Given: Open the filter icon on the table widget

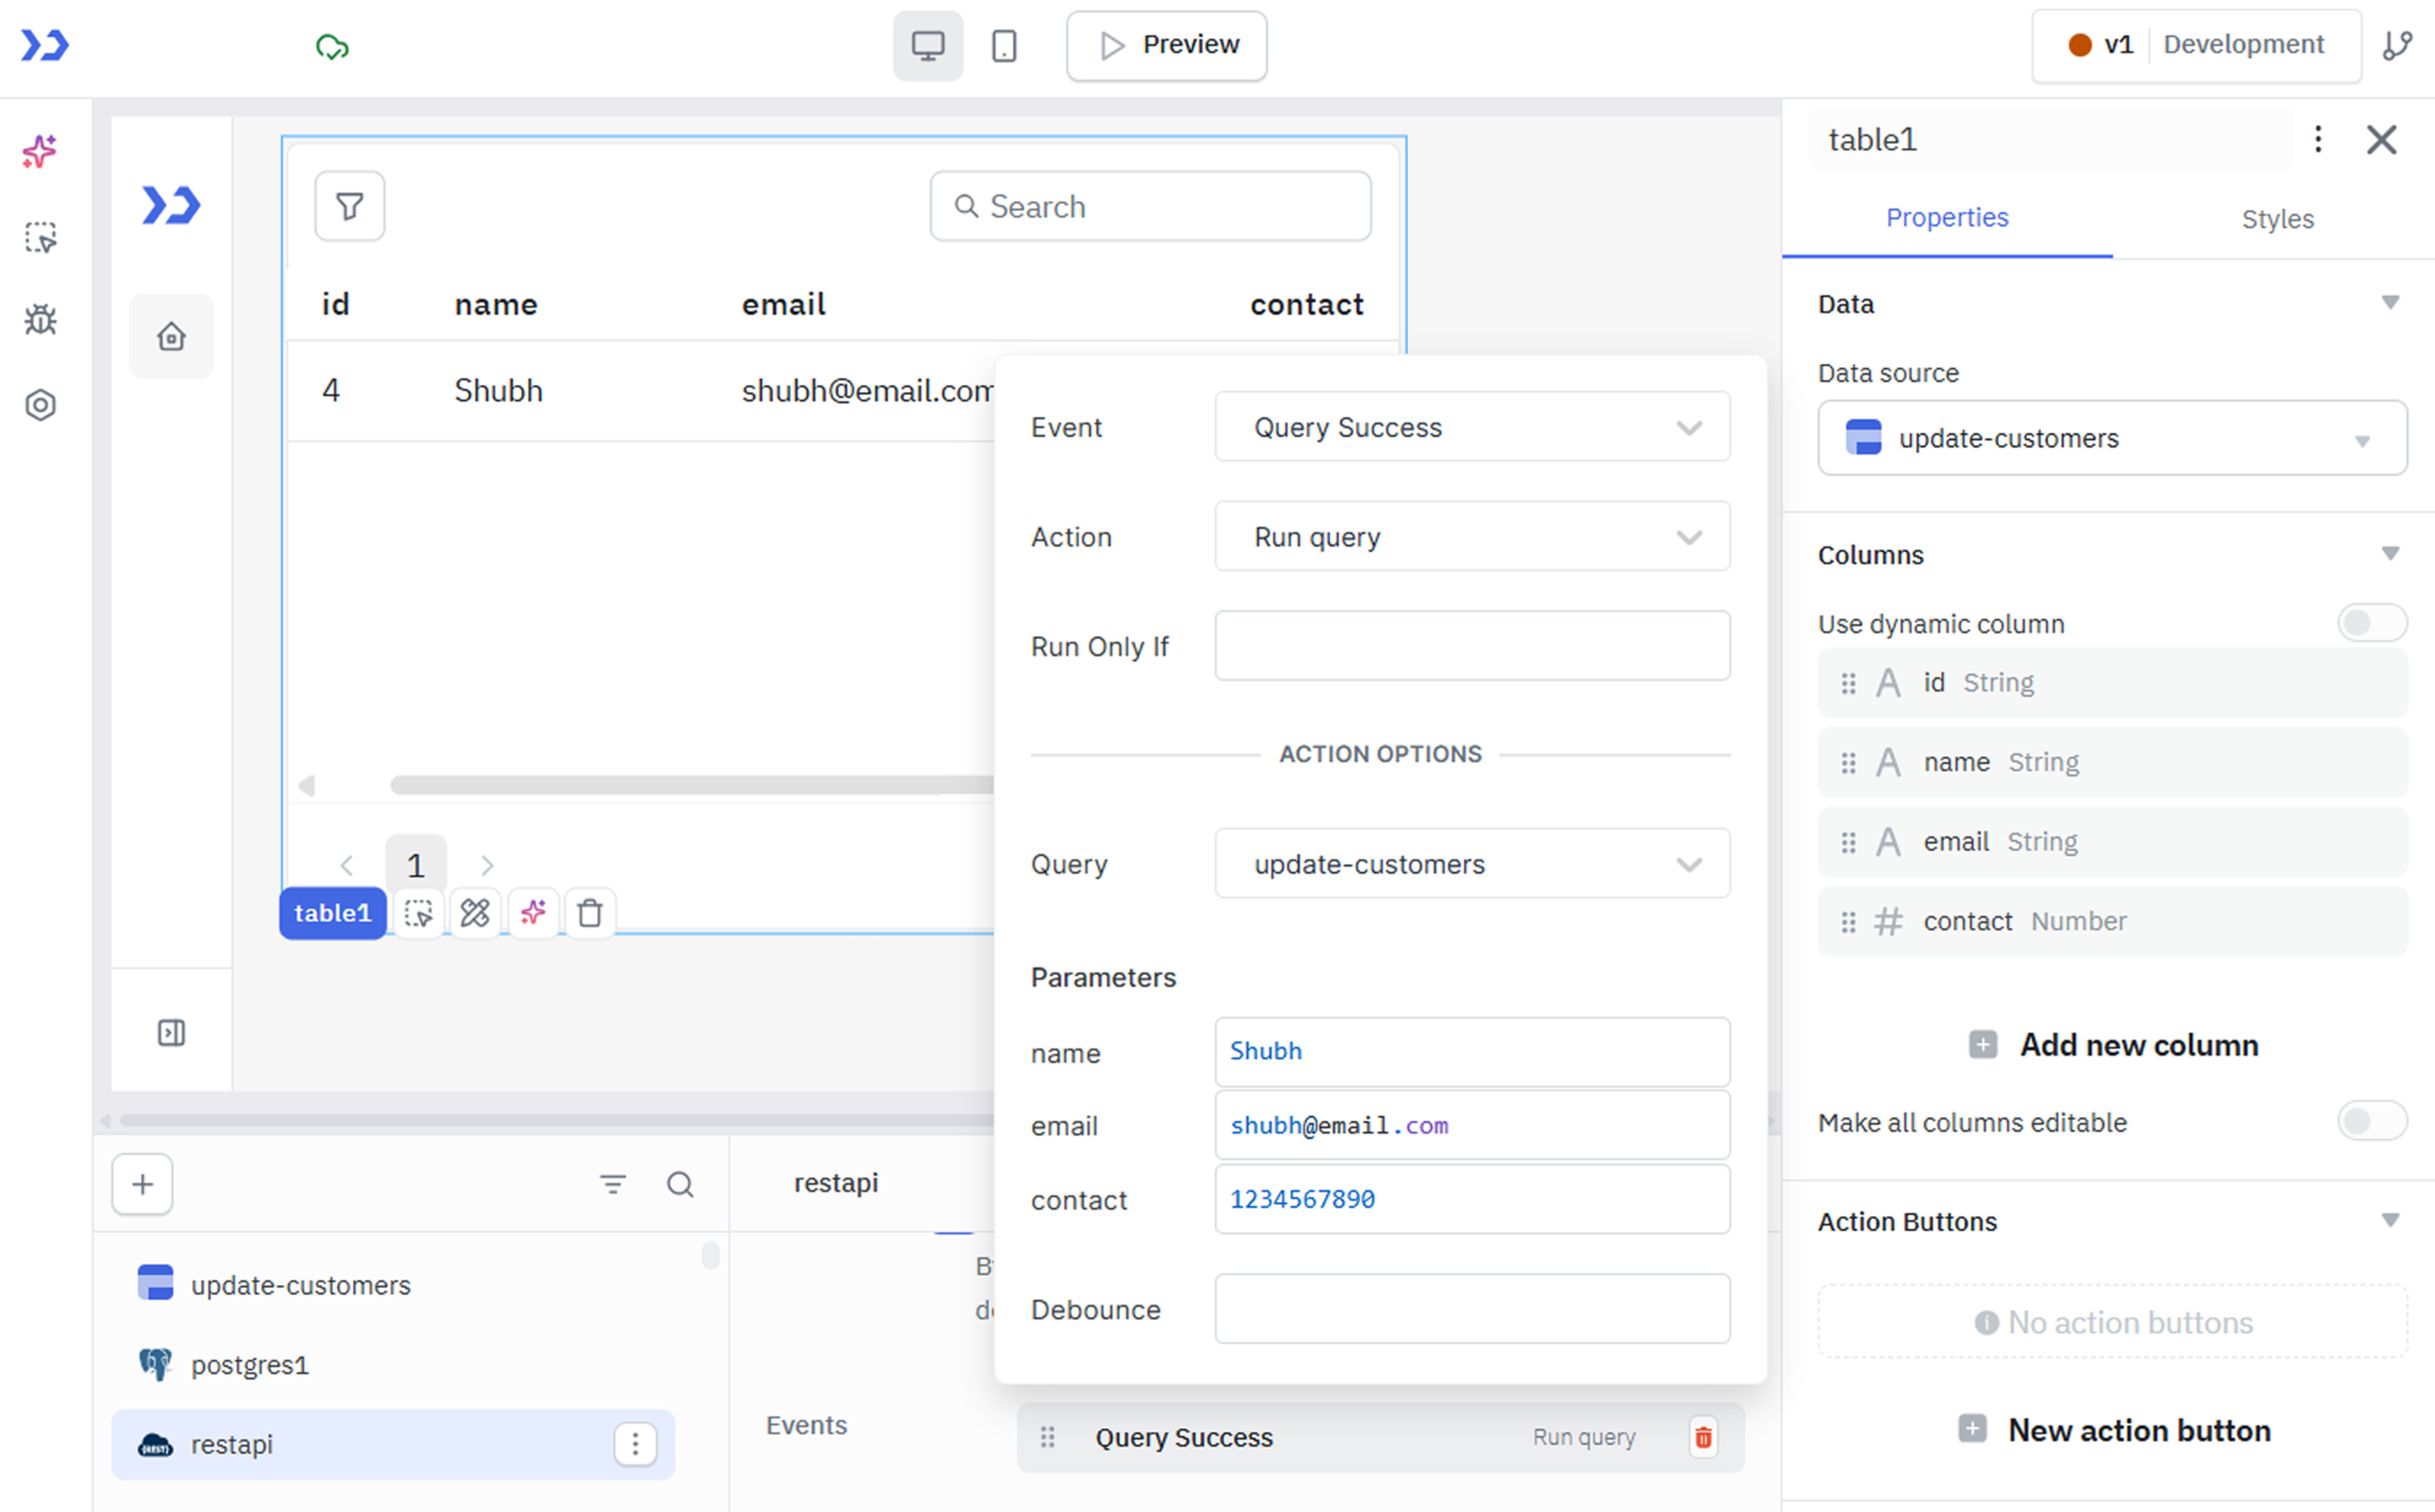Looking at the screenshot, I should pyautogui.click(x=349, y=206).
